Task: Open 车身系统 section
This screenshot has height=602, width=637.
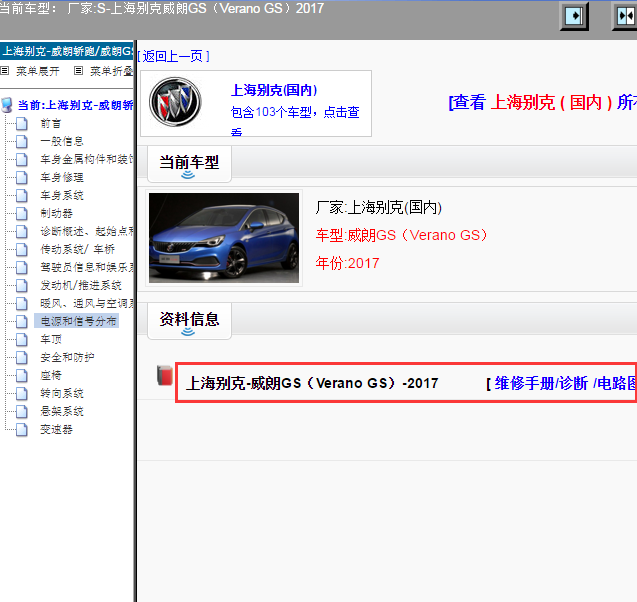Action: [x=62, y=195]
